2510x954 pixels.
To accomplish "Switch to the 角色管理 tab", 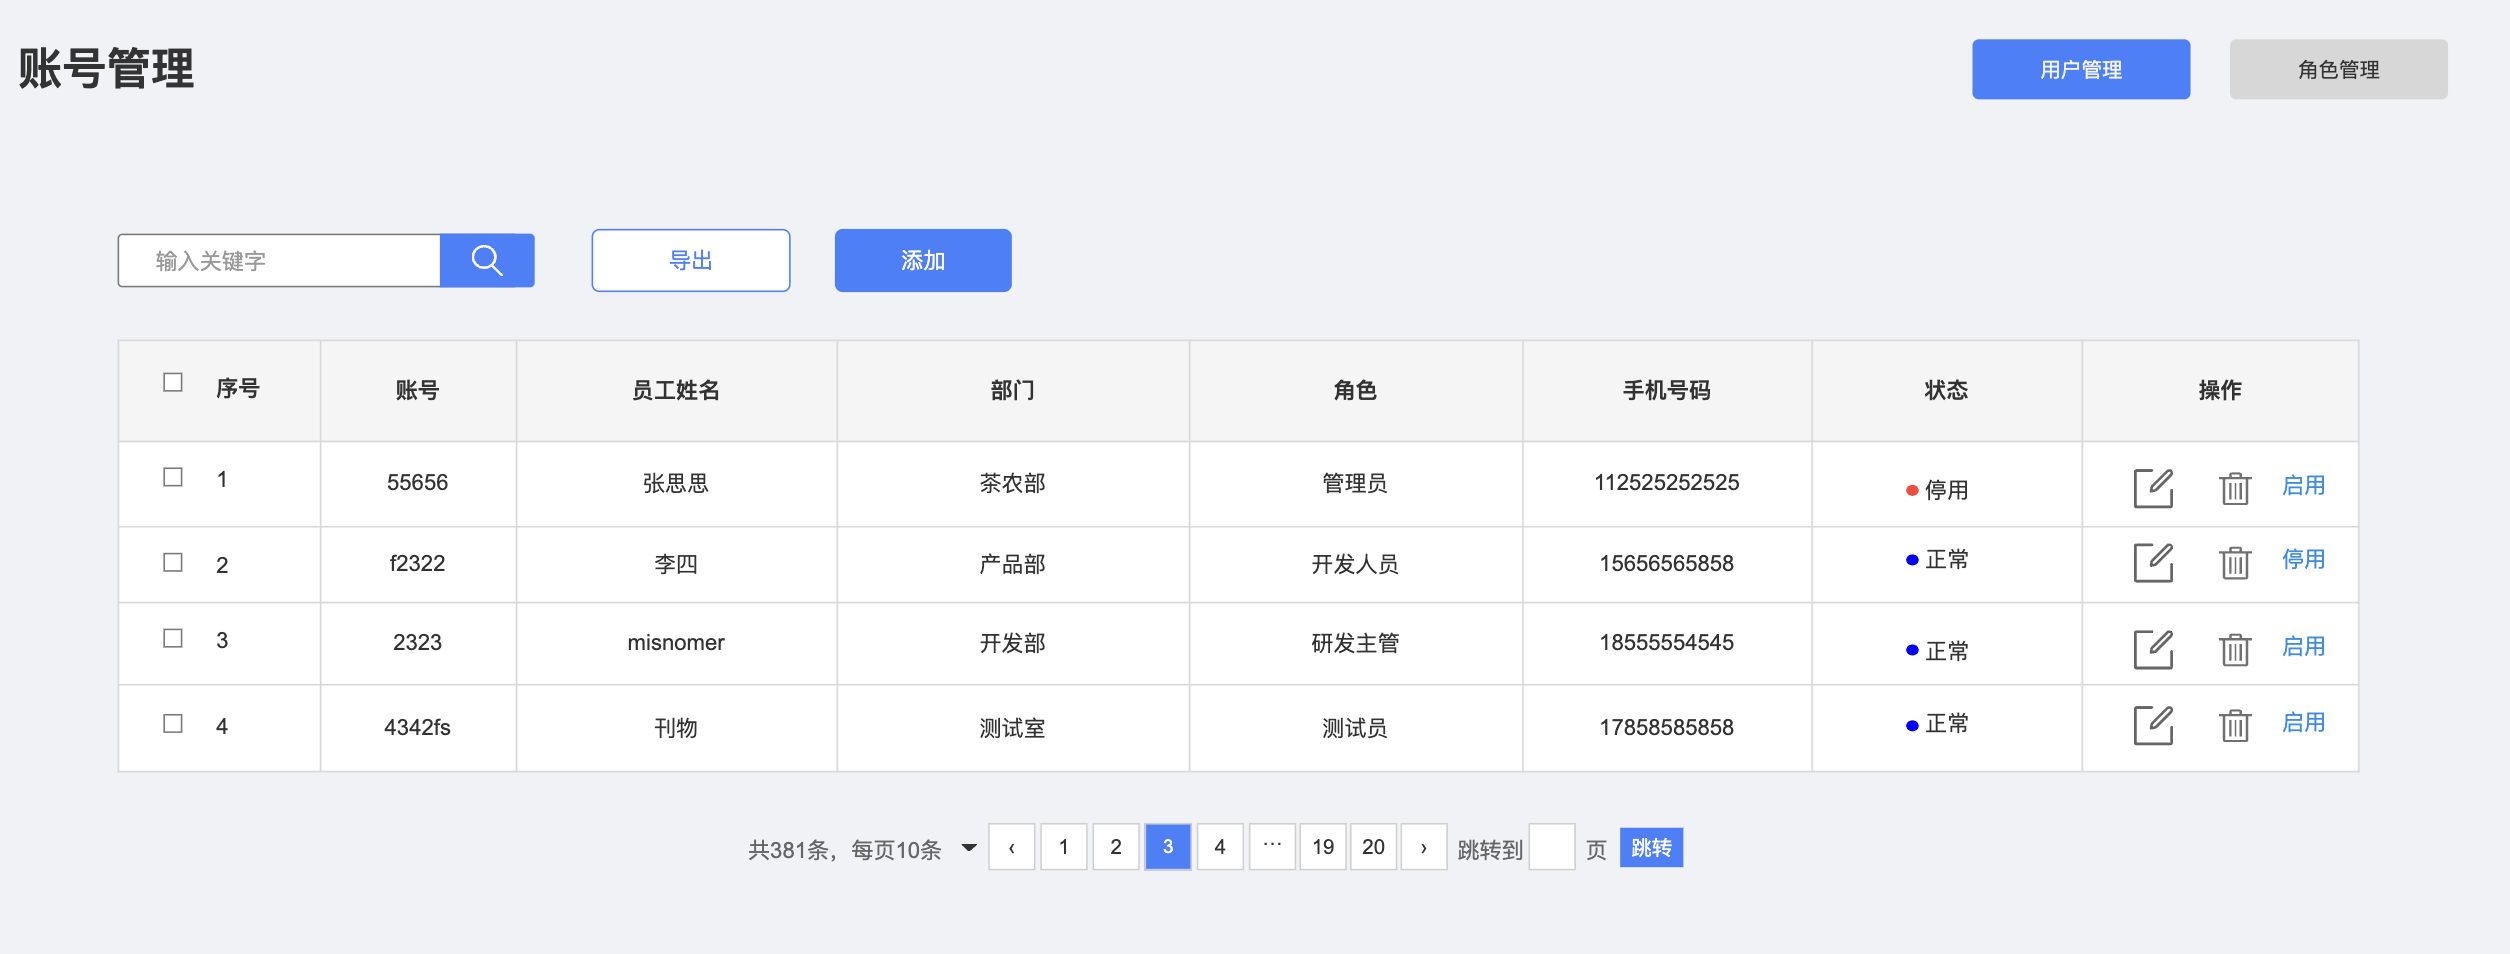I will point(2337,70).
